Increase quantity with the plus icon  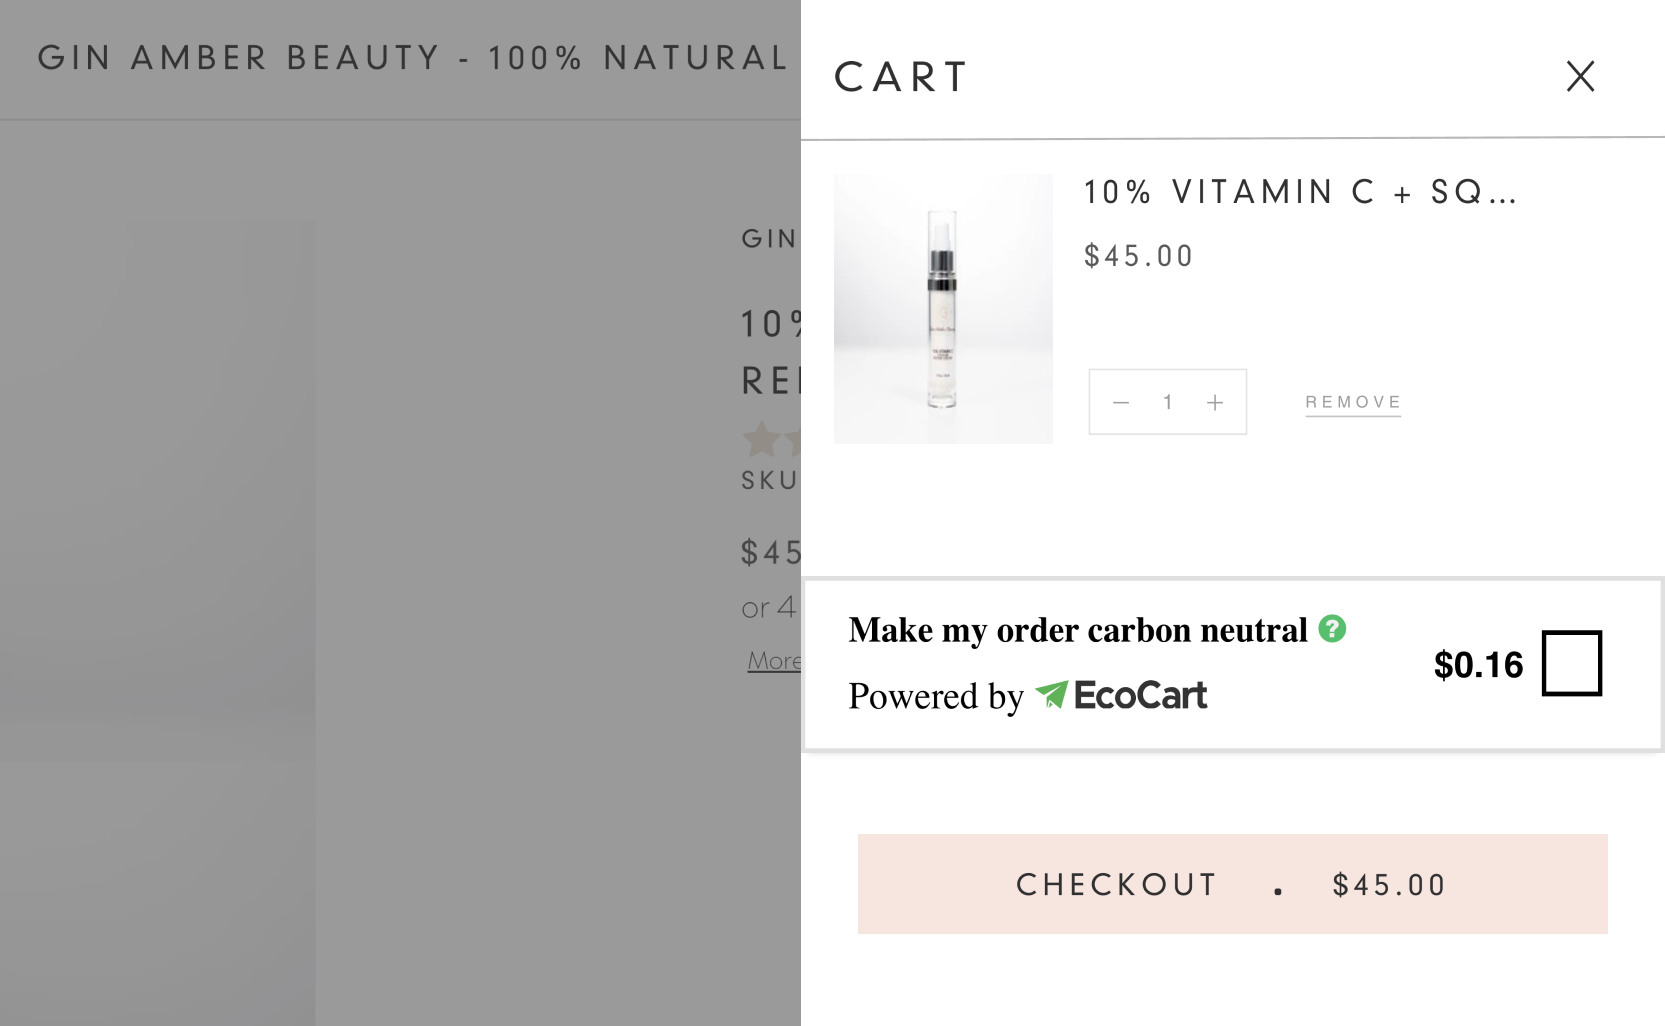coord(1215,402)
